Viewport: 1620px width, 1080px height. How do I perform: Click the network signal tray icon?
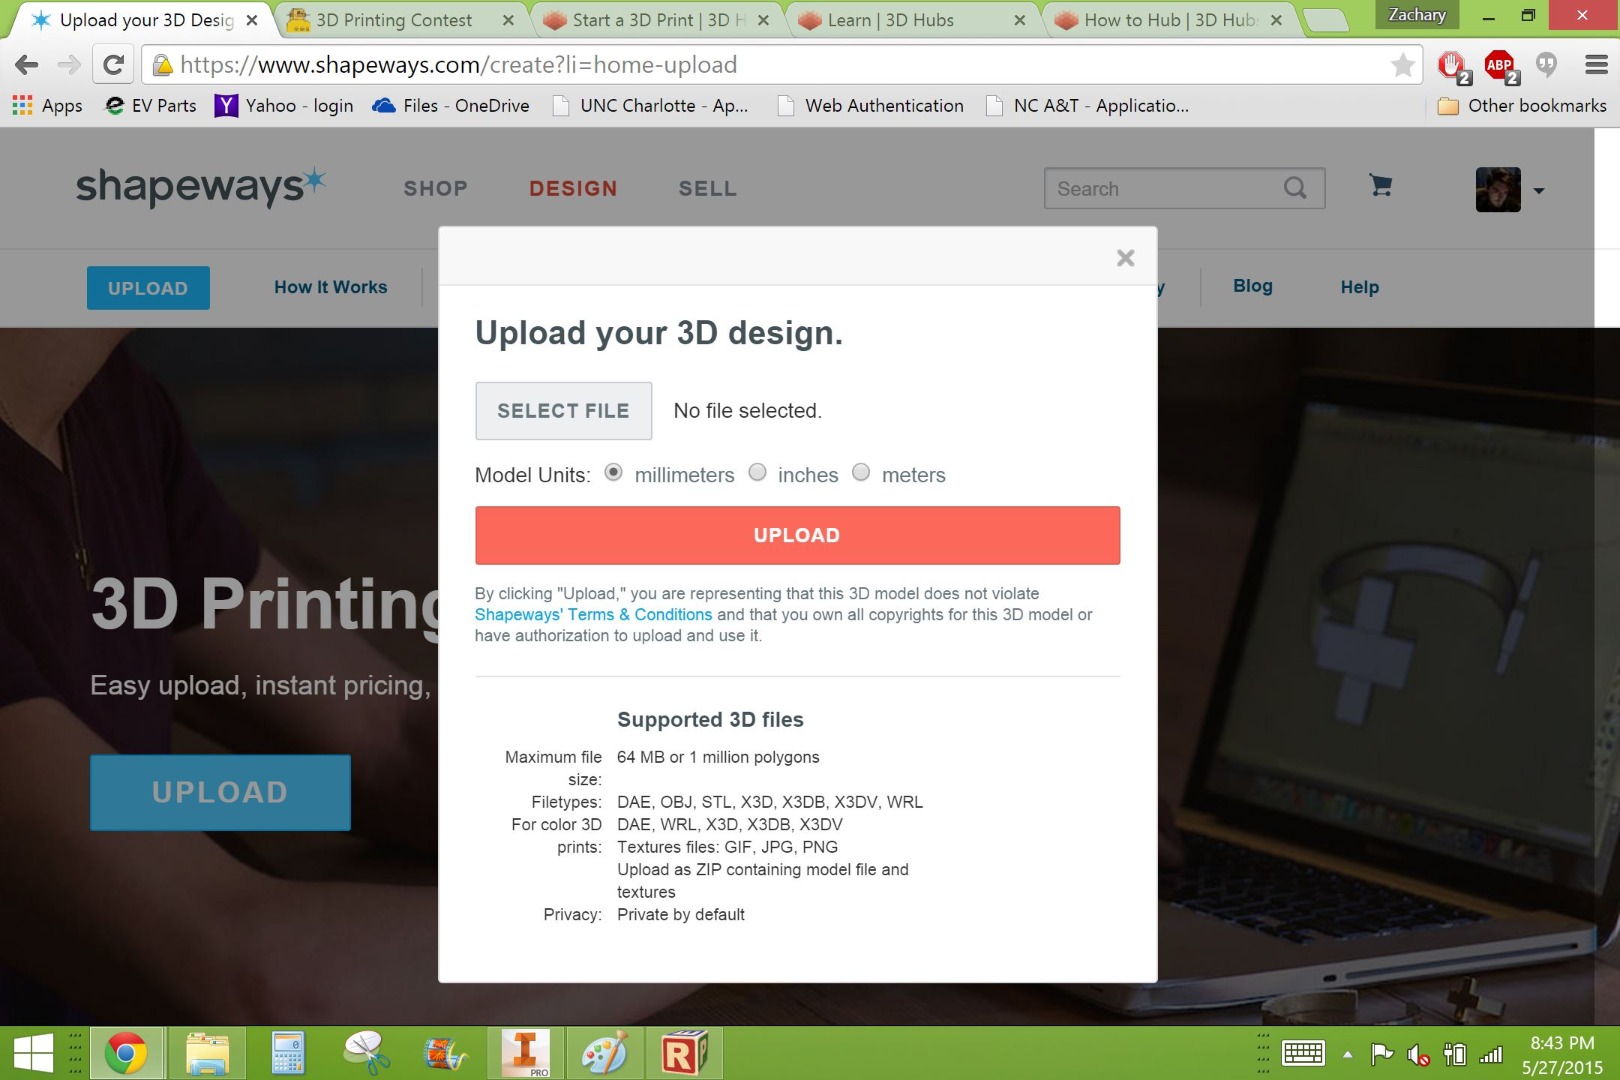pyautogui.click(x=1491, y=1055)
